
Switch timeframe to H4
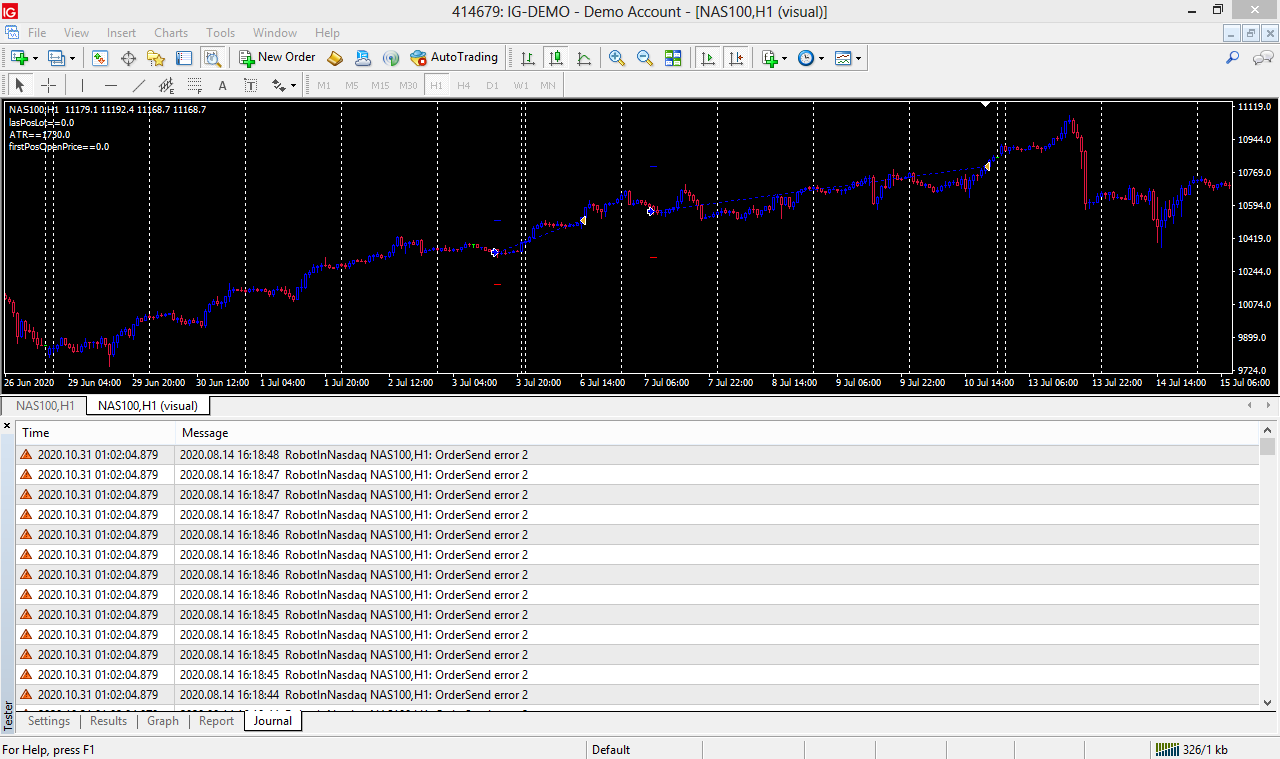[x=464, y=85]
